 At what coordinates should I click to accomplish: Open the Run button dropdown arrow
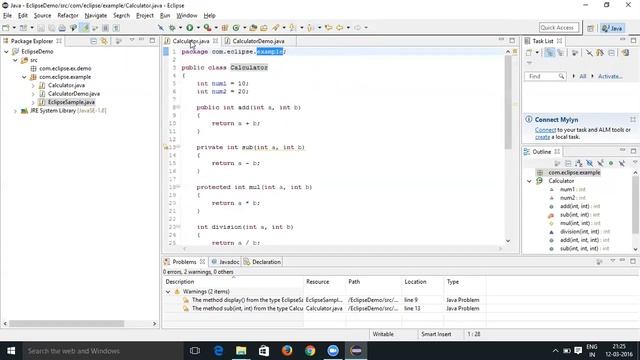coord(198,28)
